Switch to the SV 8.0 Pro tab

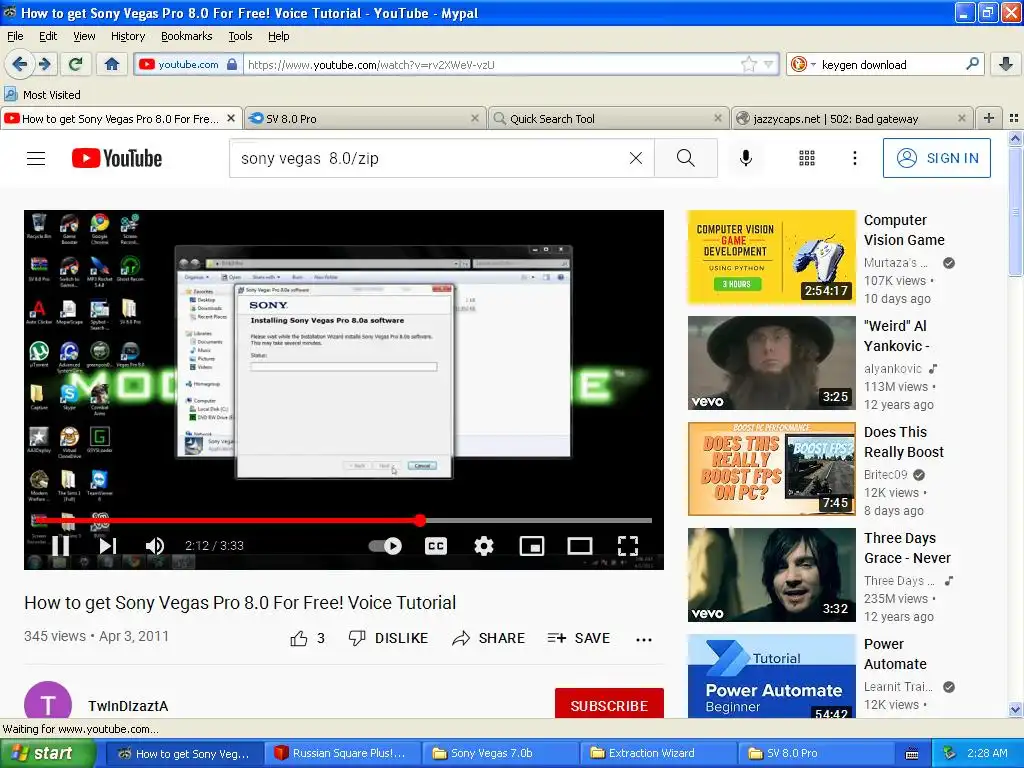click(364, 118)
